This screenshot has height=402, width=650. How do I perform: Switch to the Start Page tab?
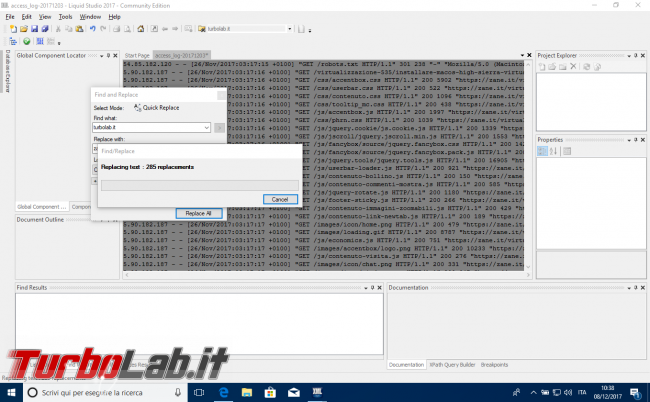click(137, 56)
